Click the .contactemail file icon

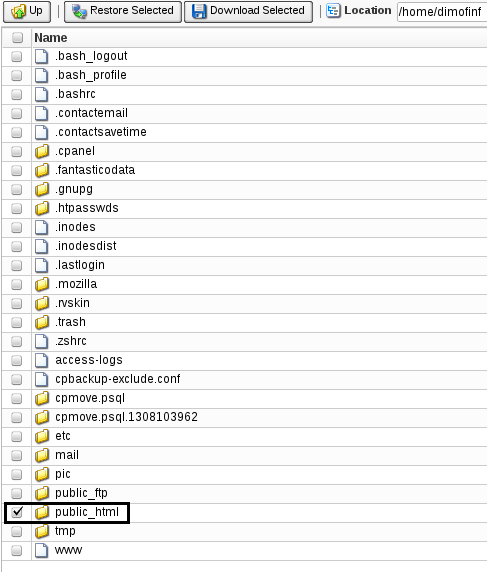click(41, 113)
